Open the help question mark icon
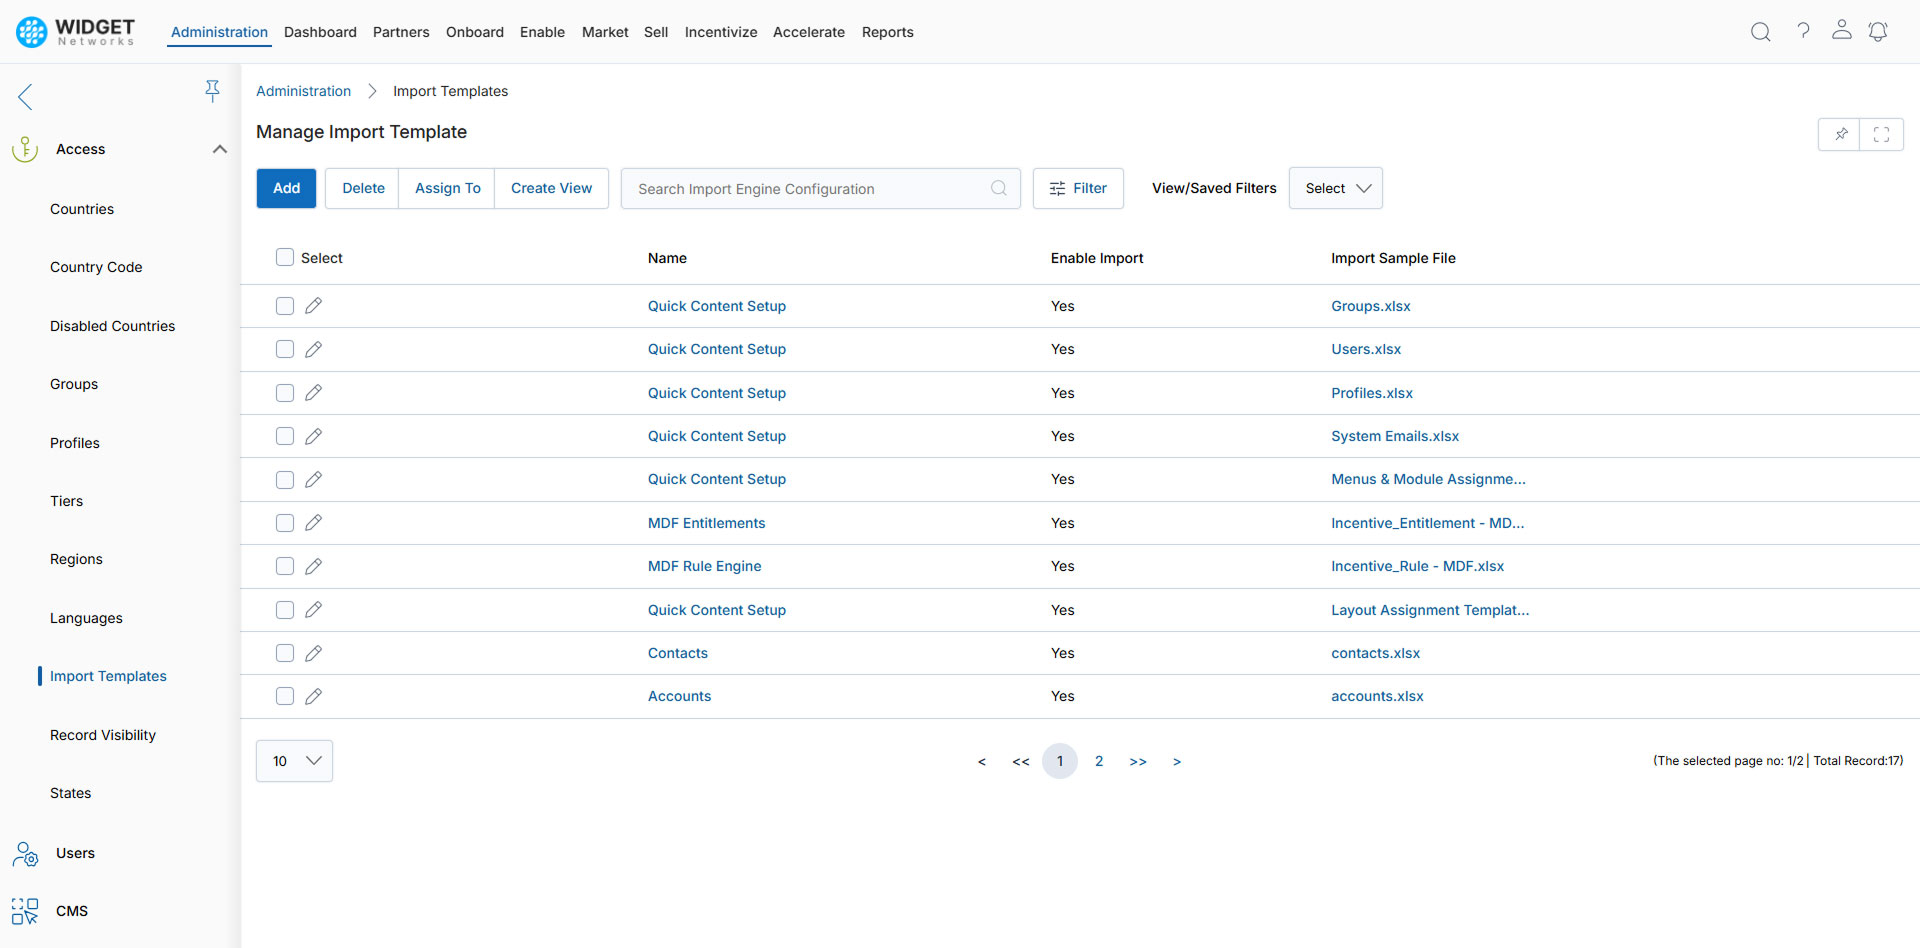Screen dimensions: 1920x948 pyautogui.click(x=1804, y=31)
